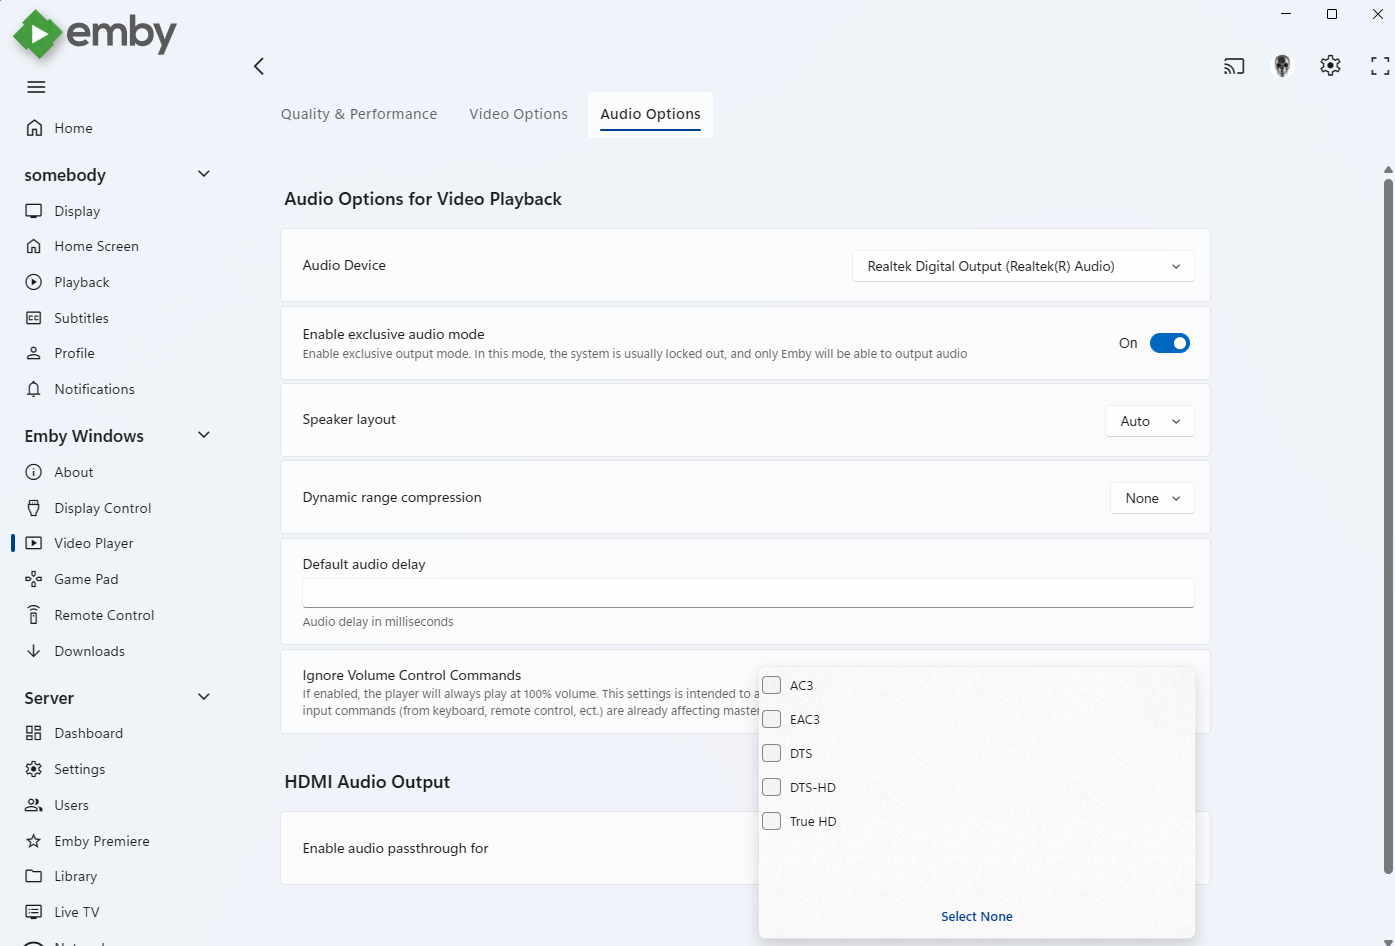The width and height of the screenshot is (1395, 946).
Task: Enter fullscreen with the corner brackets icon
Action: click(1380, 66)
